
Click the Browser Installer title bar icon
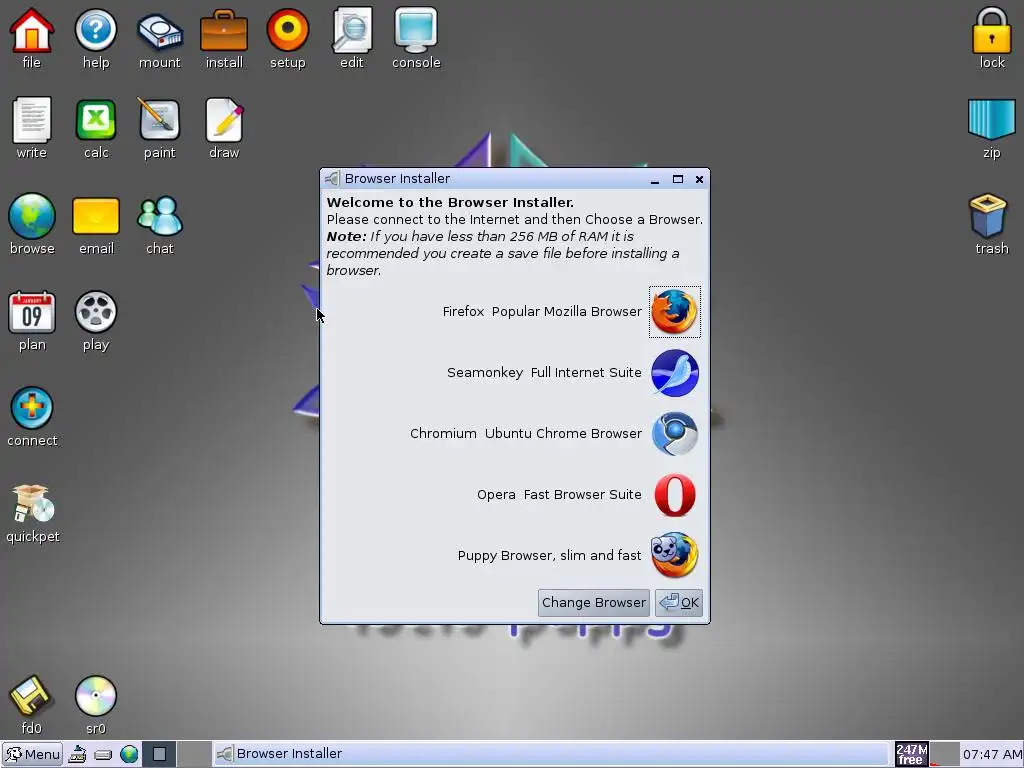(332, 178)
